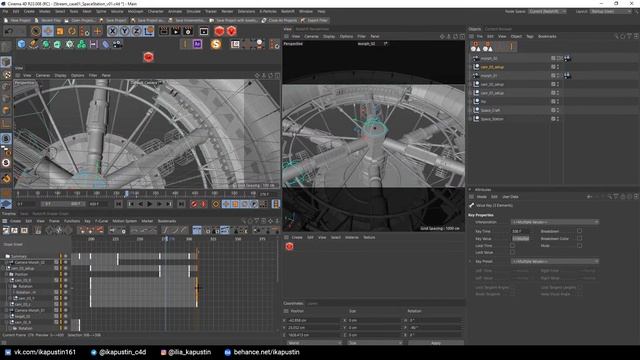Screen dimensions: 640x360
Task: Click the orange round S plugin icon
Action: click(x=216, y=44)
